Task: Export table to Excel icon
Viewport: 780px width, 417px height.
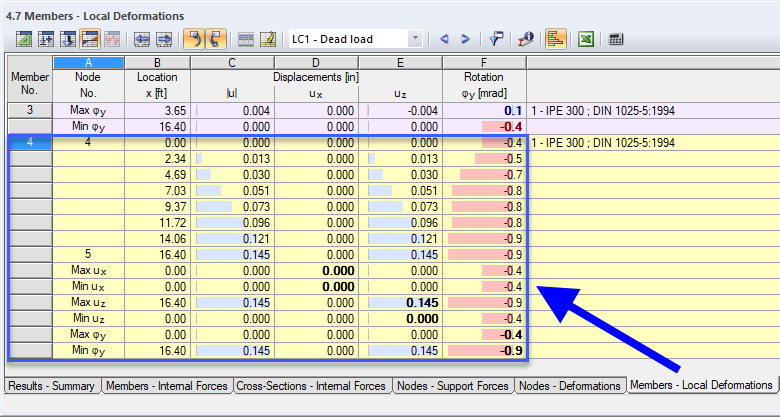Action: [x=586, y=39]
